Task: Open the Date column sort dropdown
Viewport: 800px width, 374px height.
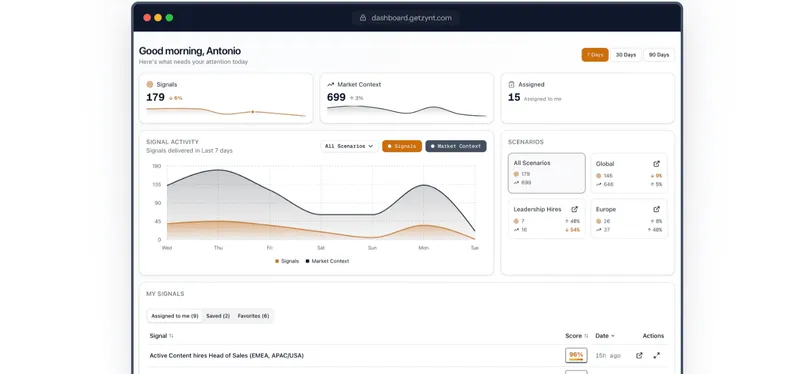Action: pyautogui.click(x=605, y=336)
